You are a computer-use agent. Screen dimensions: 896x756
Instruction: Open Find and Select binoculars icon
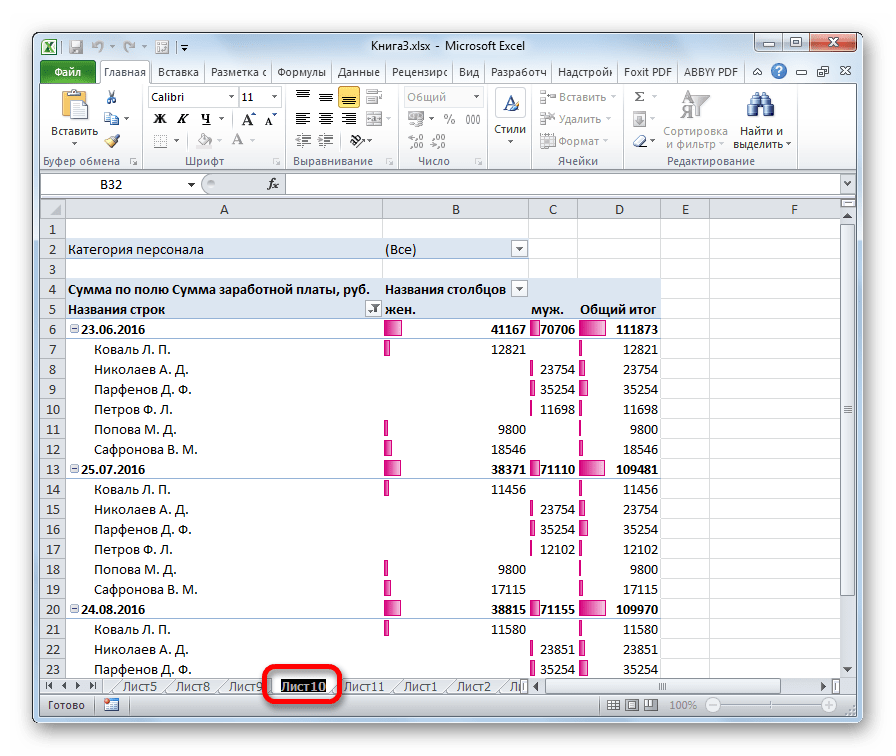click(x=761, y=106)
